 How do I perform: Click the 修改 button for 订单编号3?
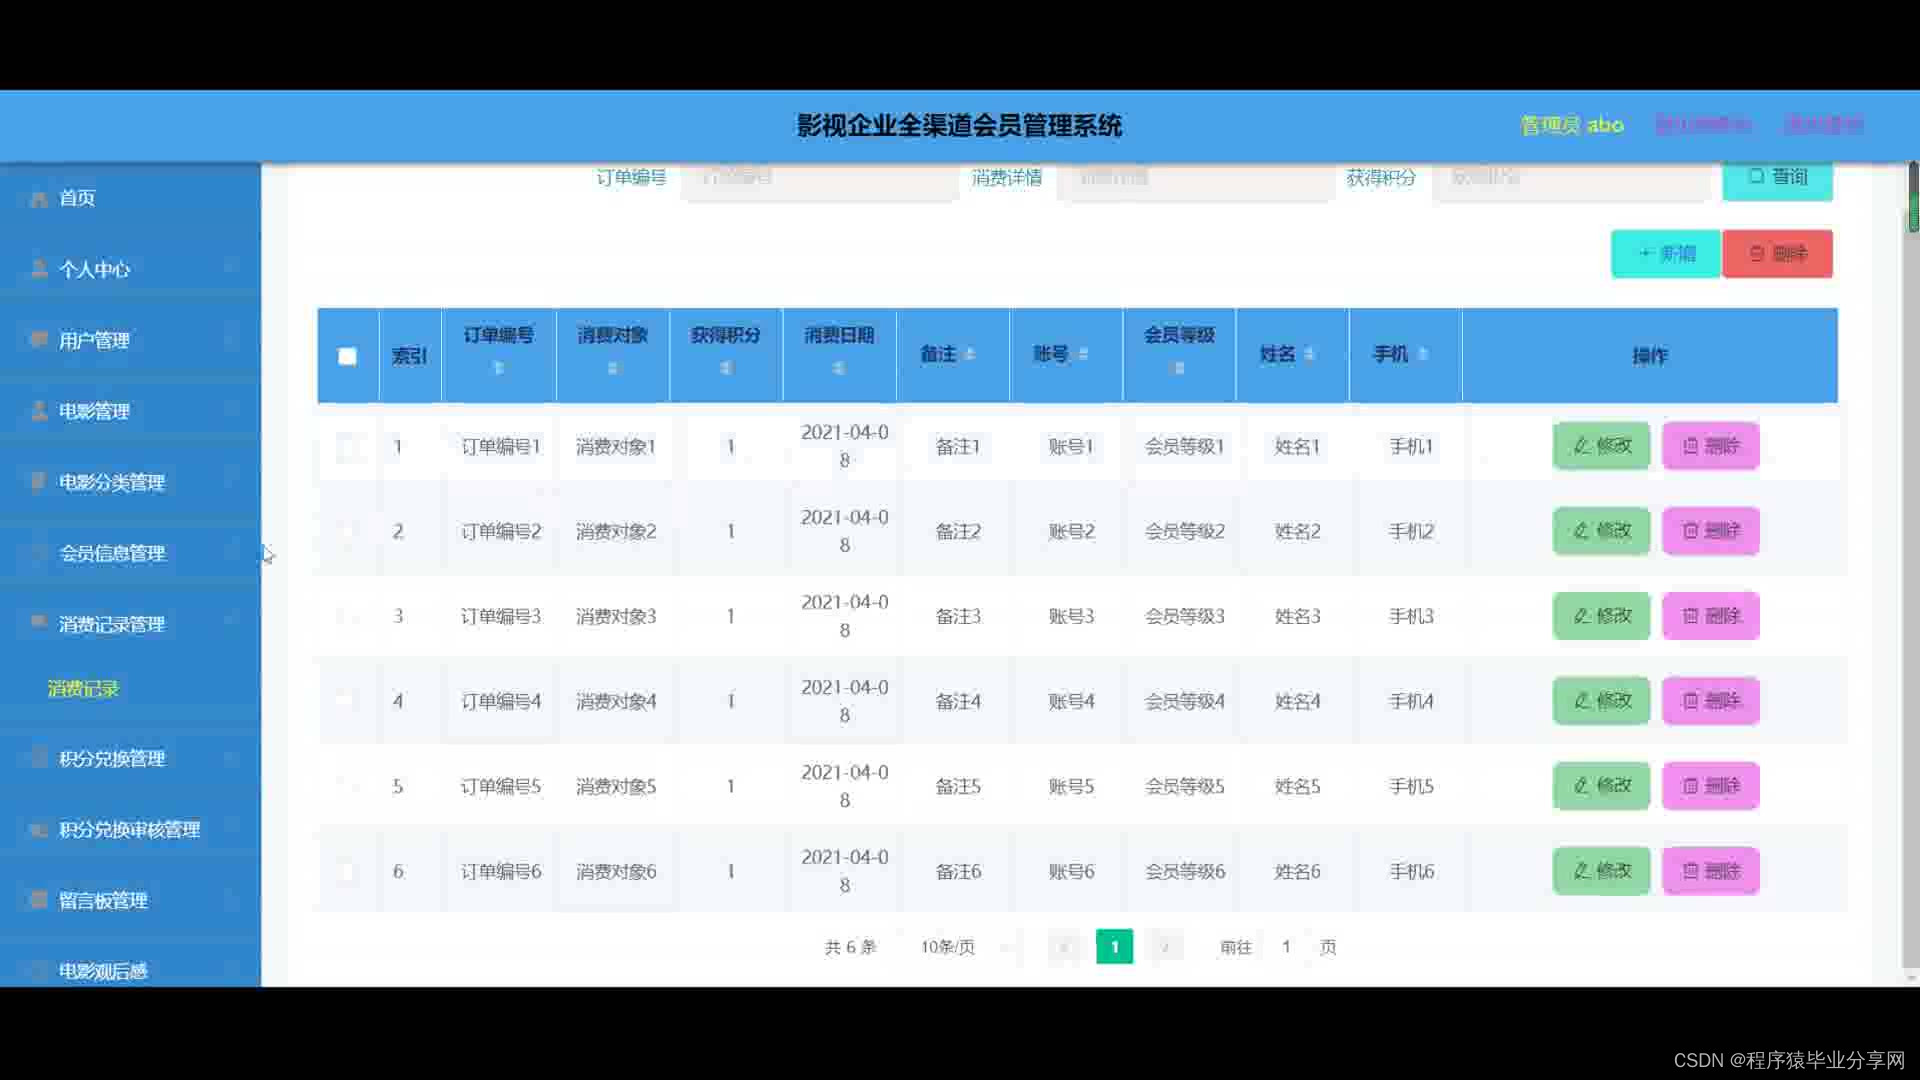1601,616
